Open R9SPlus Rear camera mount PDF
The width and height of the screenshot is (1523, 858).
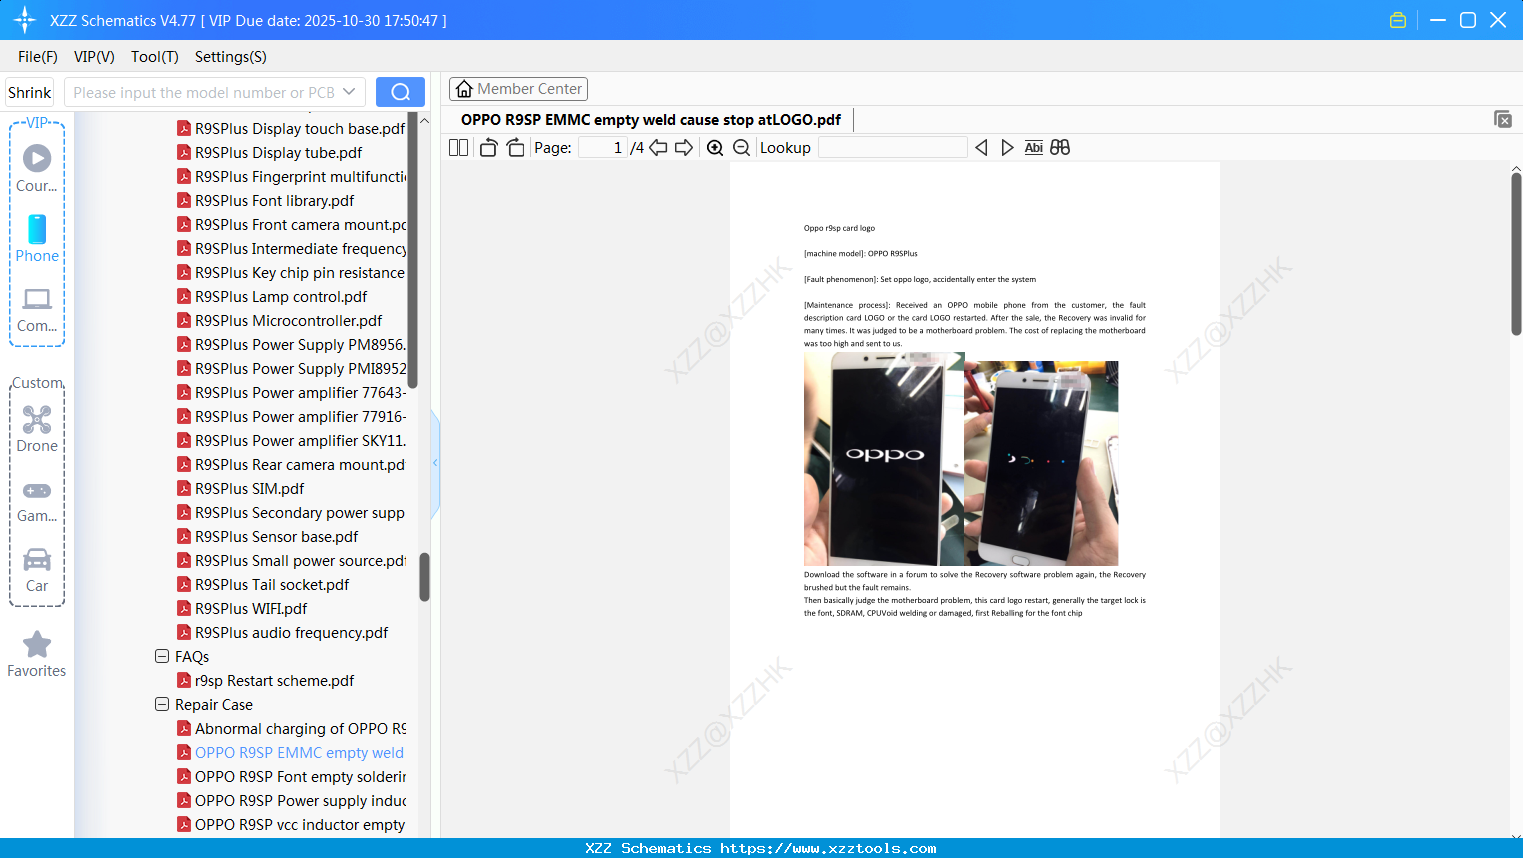tap(300, 464)
